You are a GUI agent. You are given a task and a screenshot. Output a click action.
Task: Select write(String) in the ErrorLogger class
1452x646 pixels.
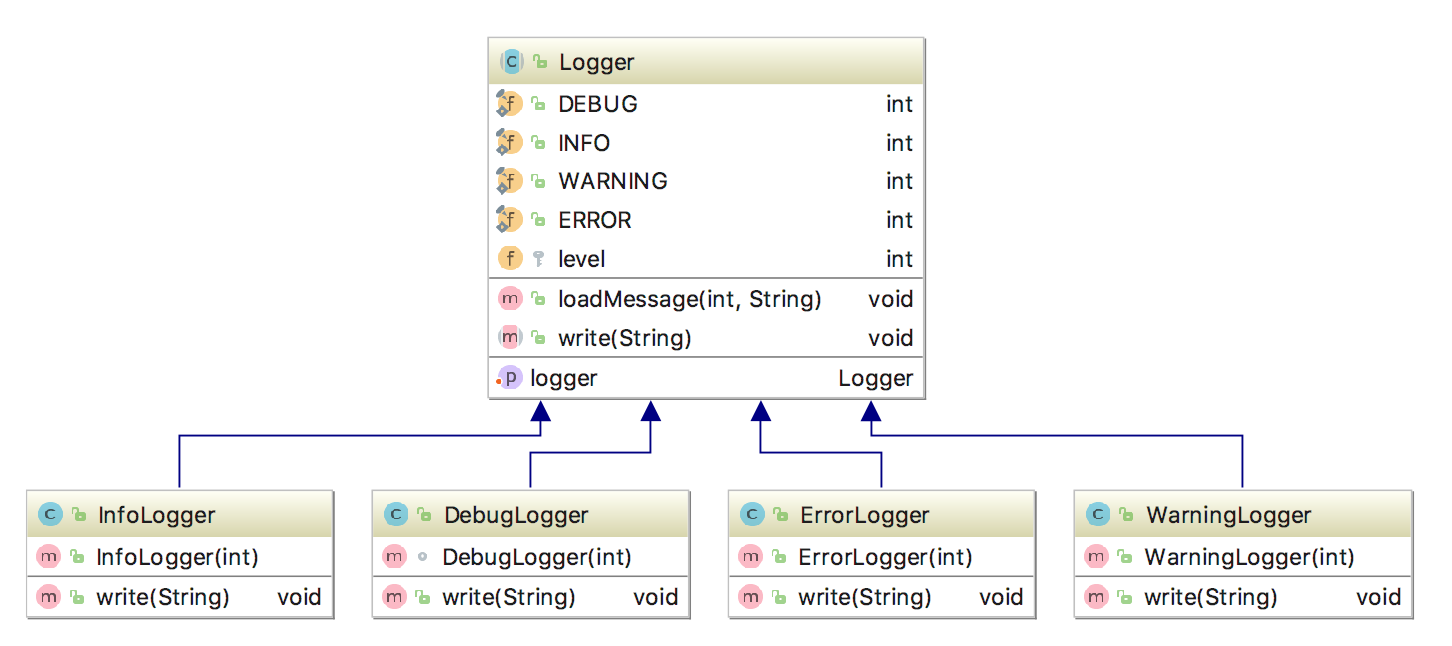865,597
